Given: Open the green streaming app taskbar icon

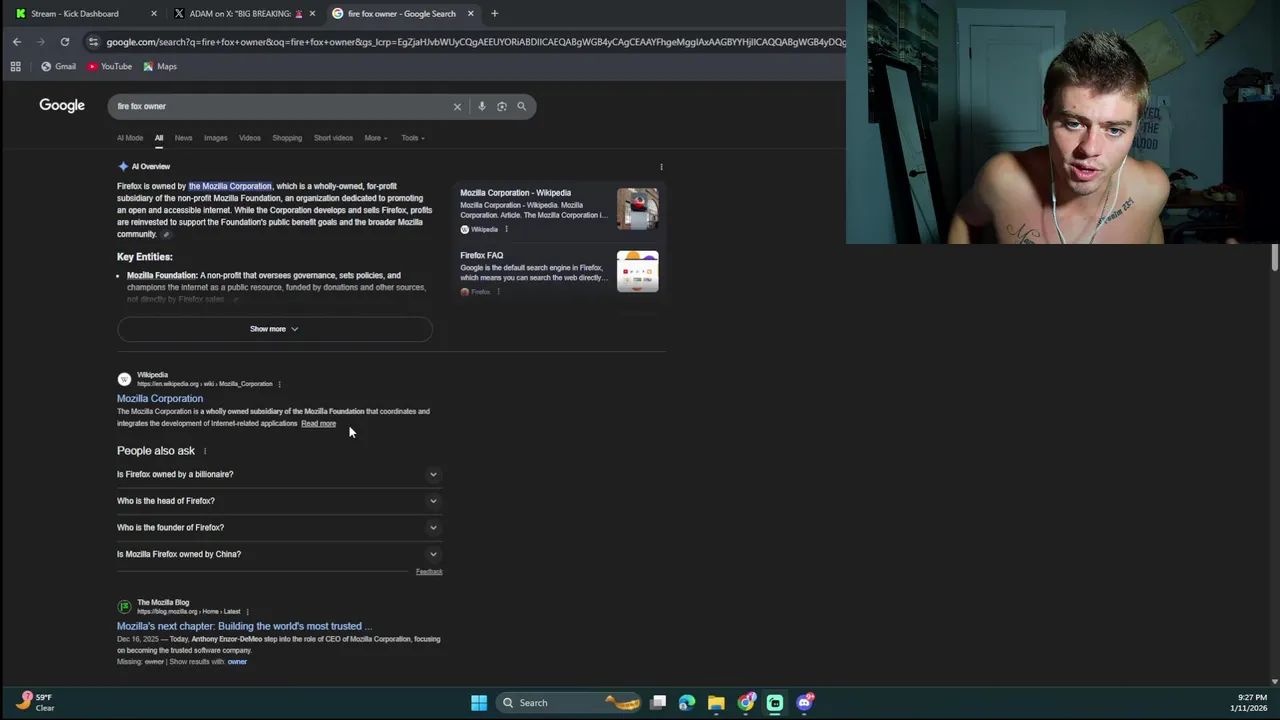Looking at the screenshot, I should [x=775, y=702].
